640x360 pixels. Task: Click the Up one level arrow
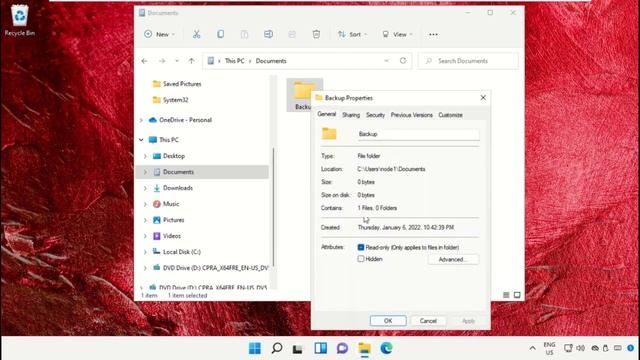[191, 61]
